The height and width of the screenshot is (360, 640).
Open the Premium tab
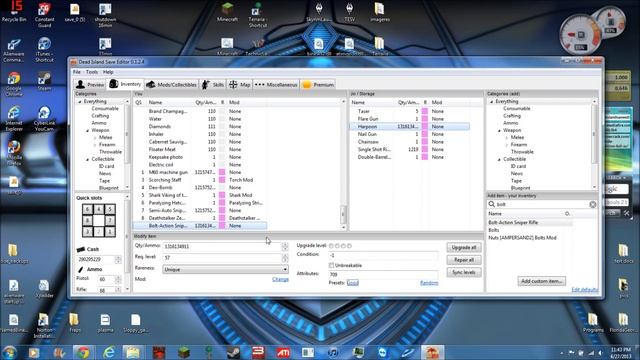318,84
